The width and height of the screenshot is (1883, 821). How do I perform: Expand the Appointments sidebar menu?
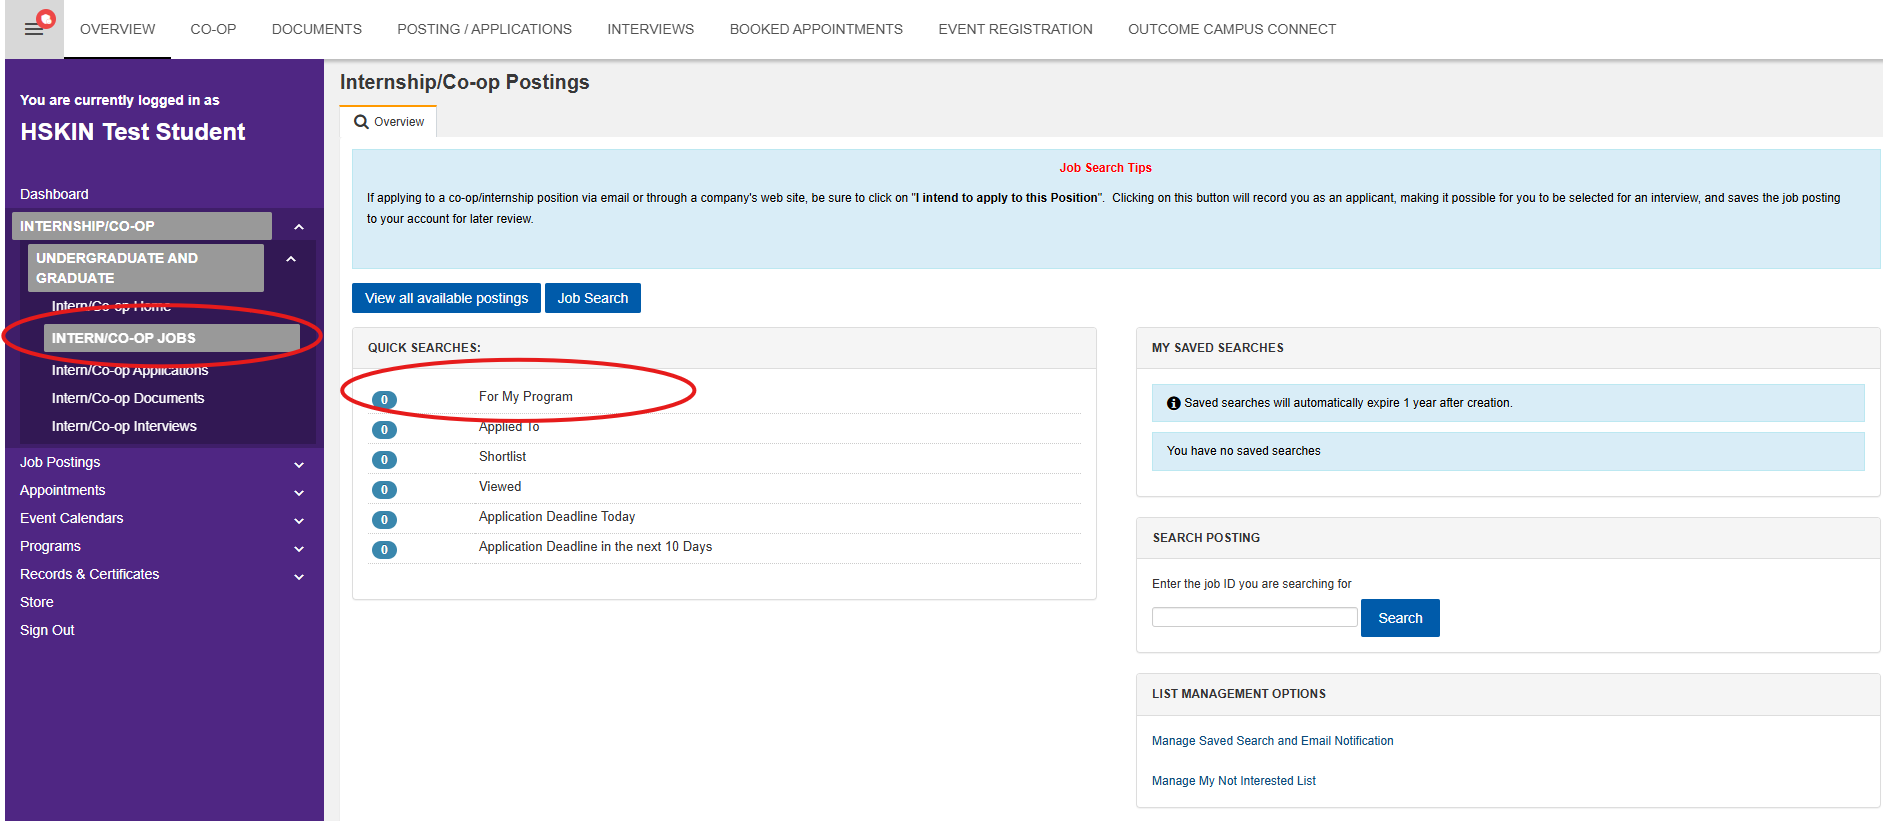click(298, 493)
